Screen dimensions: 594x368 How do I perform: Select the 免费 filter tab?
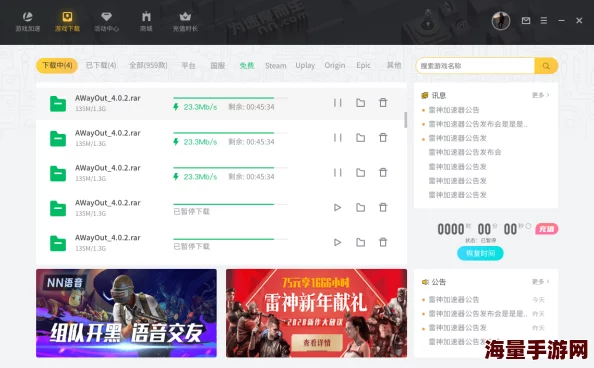(x=247, y=66)
